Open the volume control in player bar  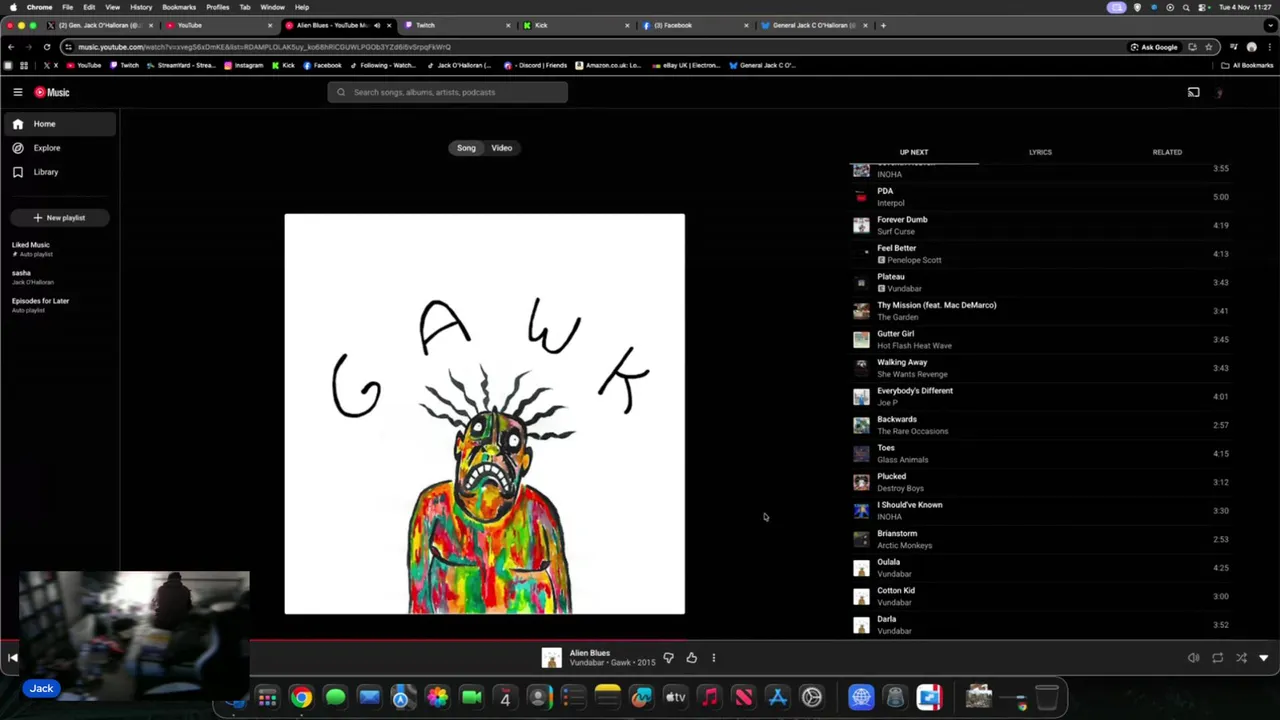pyautogui.click(x=1193, y=658)
